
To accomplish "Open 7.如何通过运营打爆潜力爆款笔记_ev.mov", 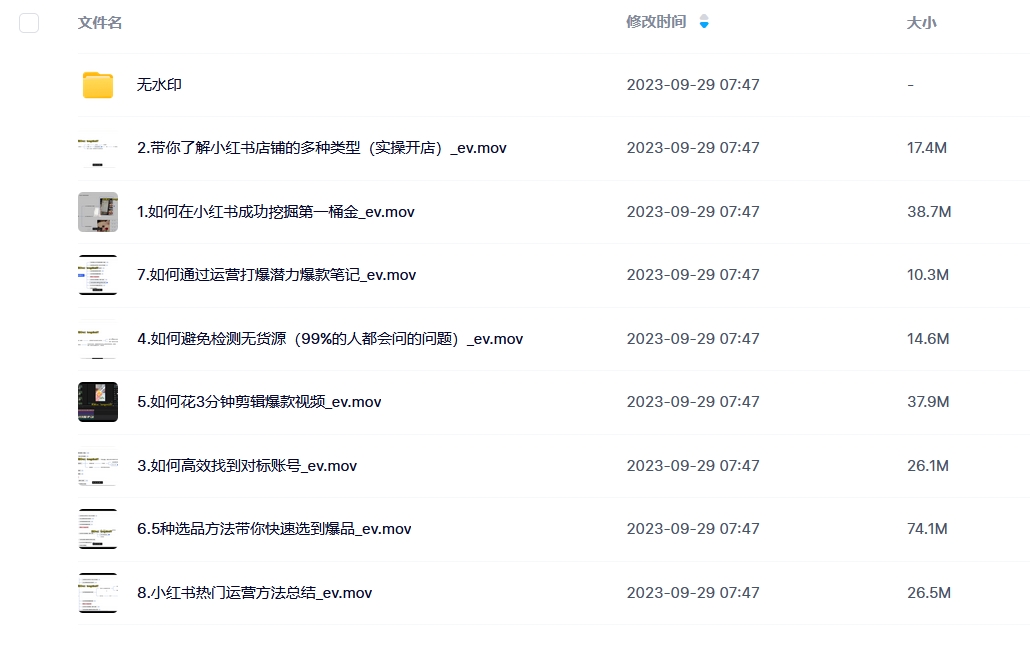I will pyautogui.click(x=276, y=275).
